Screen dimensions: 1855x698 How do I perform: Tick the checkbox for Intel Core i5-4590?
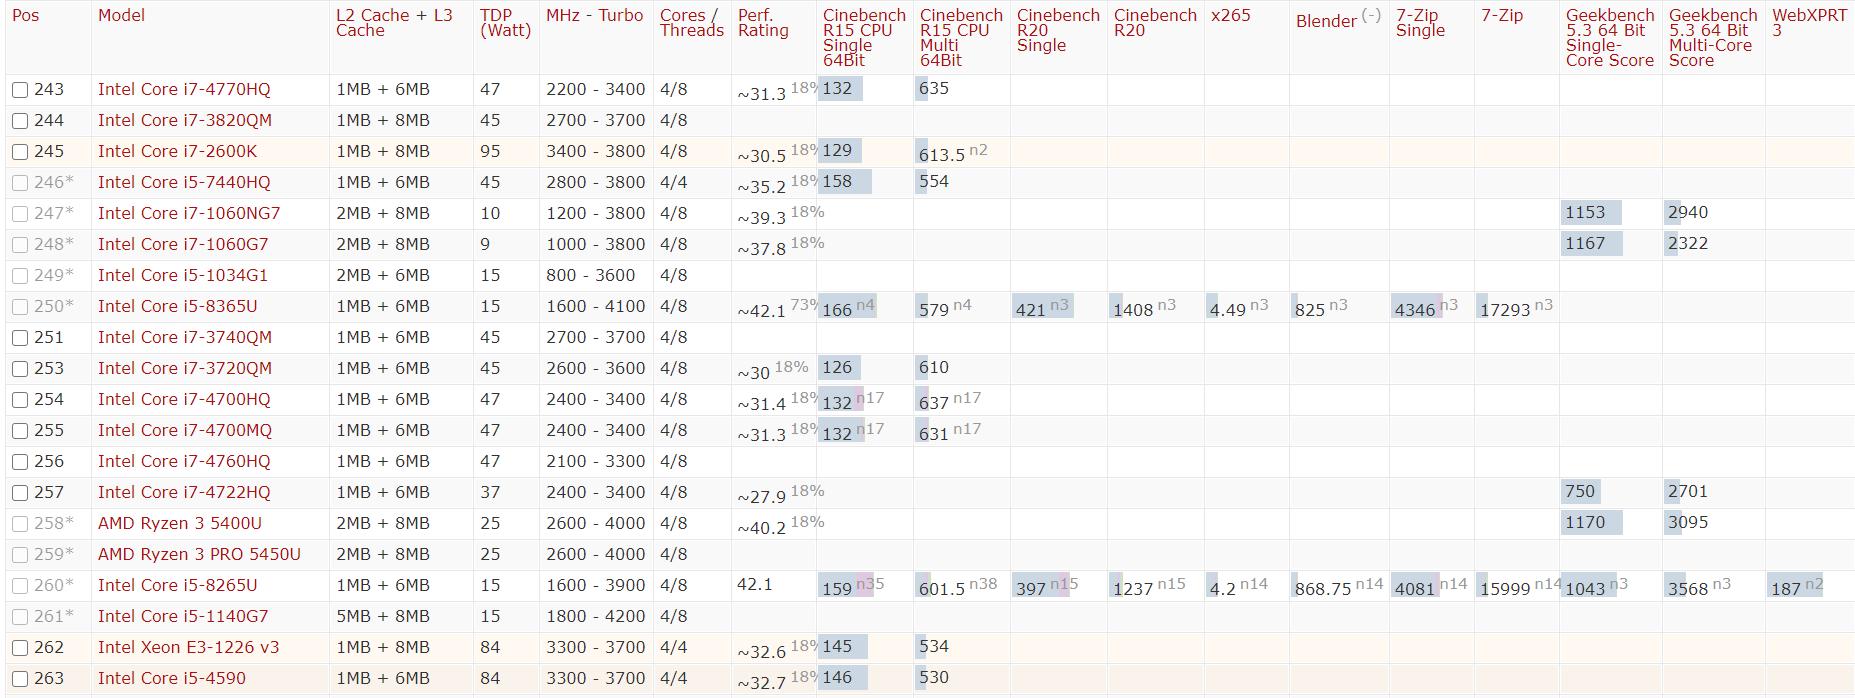coord(20,679)
